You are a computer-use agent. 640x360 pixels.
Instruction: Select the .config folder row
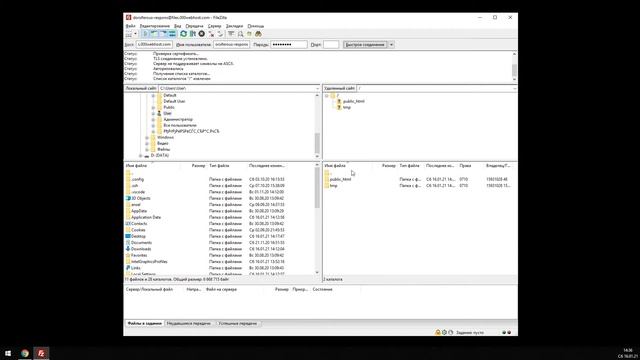[x=220, y=179]
